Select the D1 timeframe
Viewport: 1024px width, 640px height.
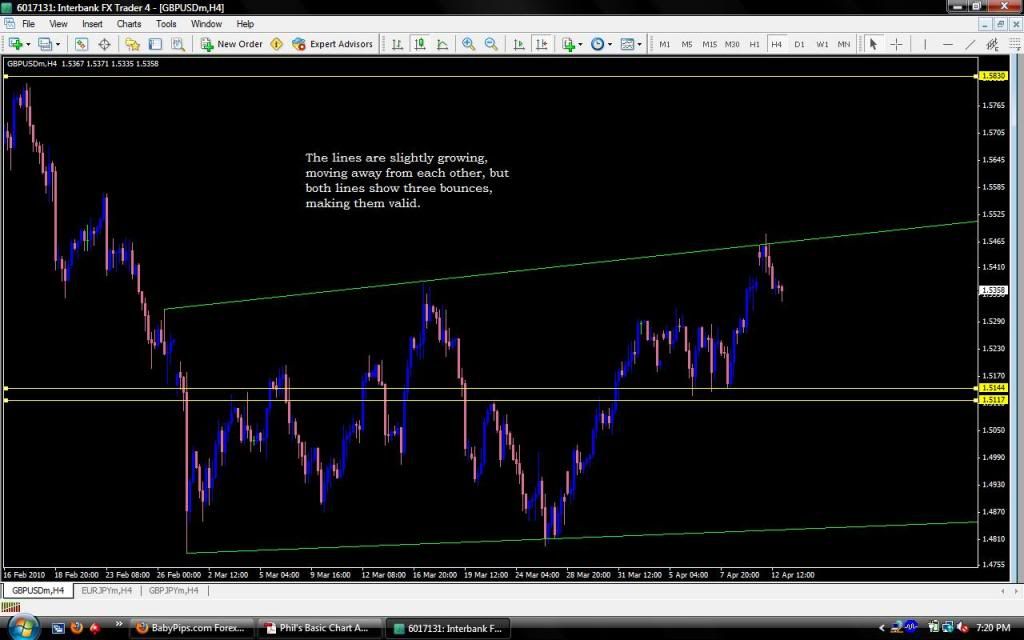click(x=799, y=44)
